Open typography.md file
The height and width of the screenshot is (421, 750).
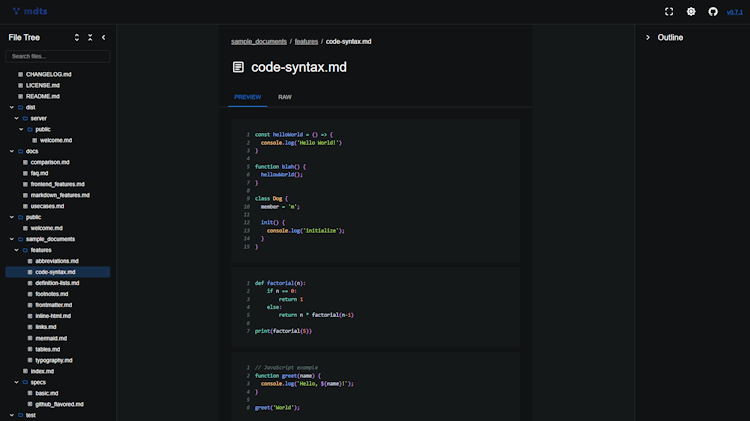coord(54,360)
